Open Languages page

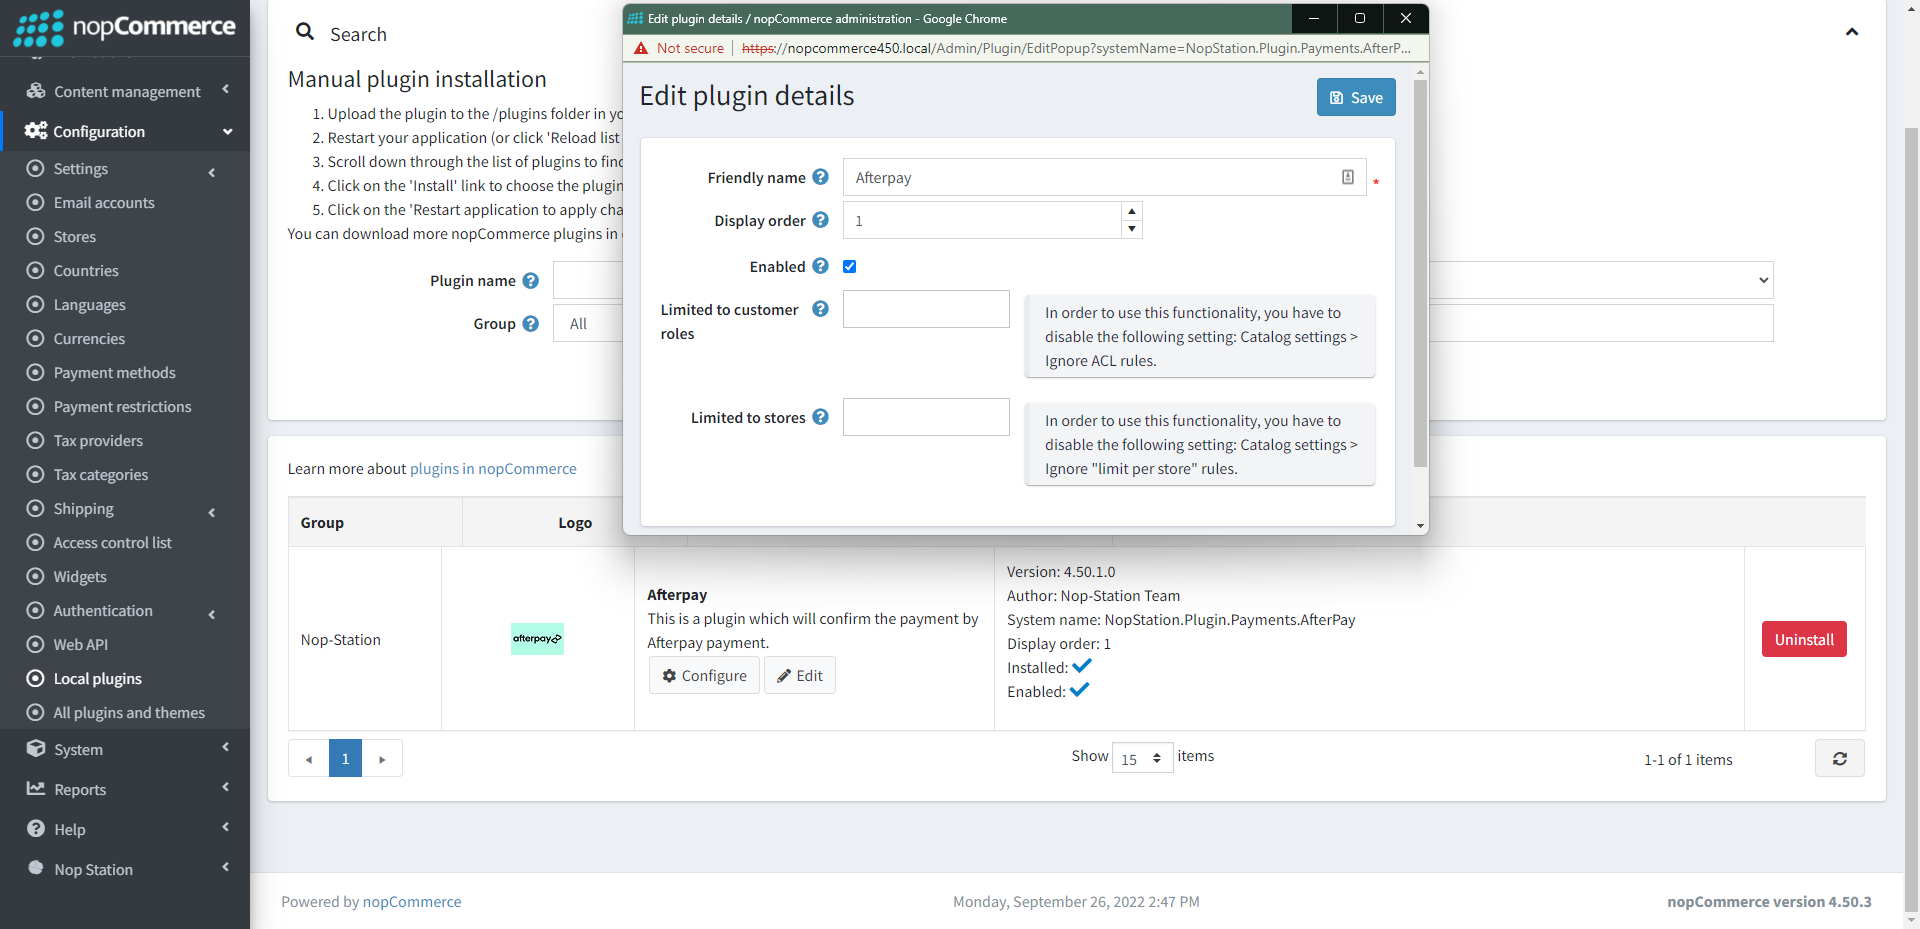click(89, 305)
